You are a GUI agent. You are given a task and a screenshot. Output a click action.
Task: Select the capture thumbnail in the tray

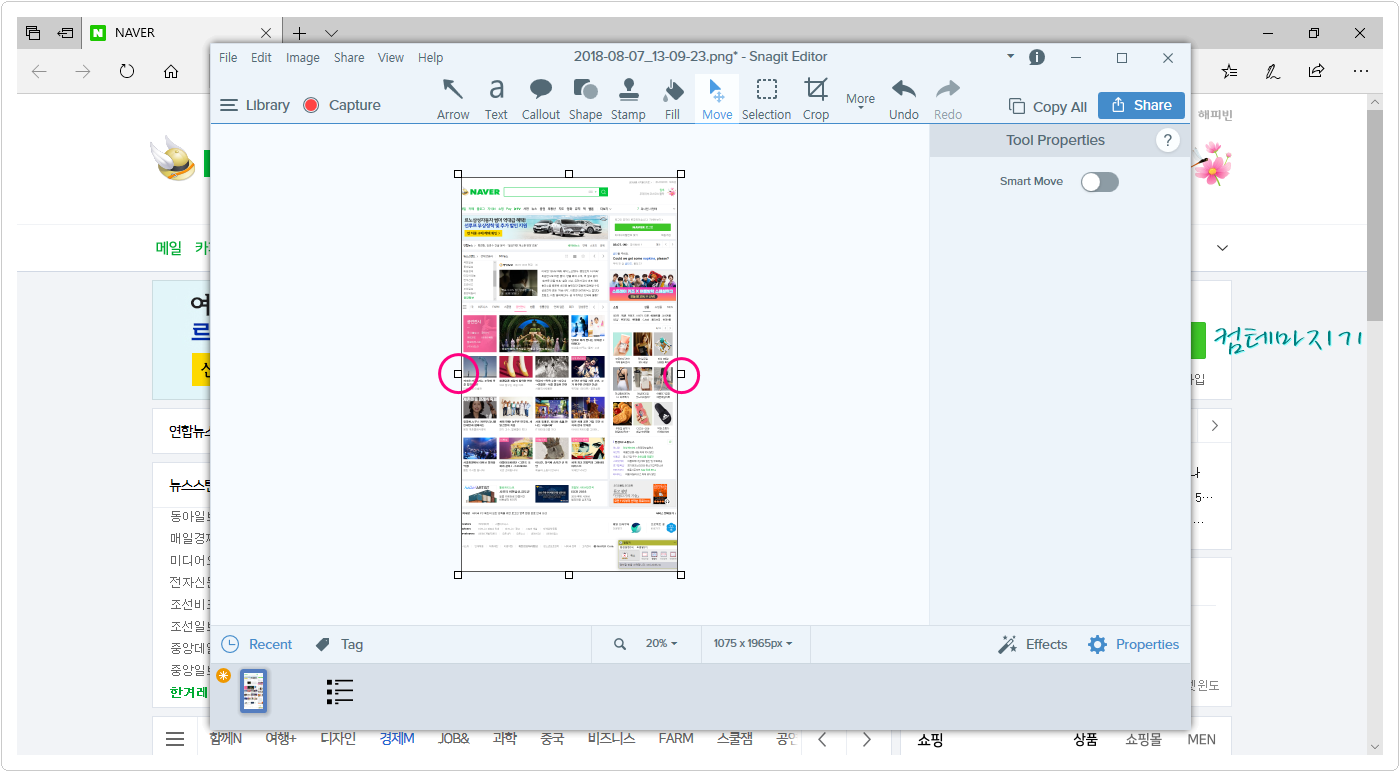(x=254, y=691)
